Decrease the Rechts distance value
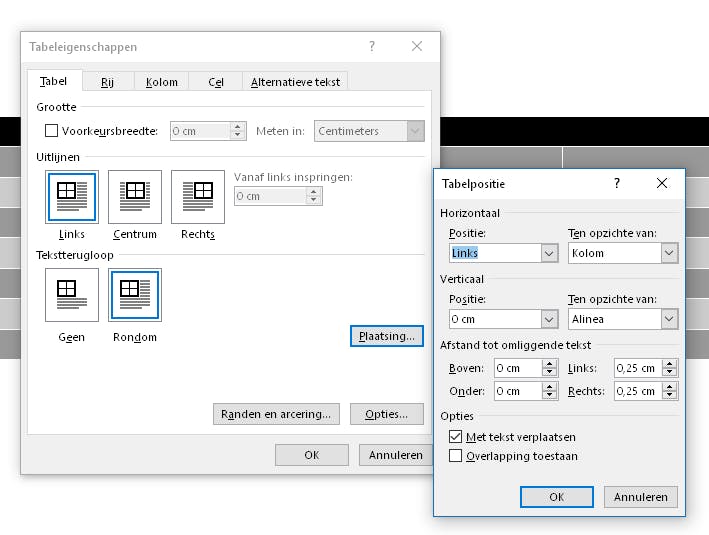This screenshot has height=535, width=709. coord(670,395)
